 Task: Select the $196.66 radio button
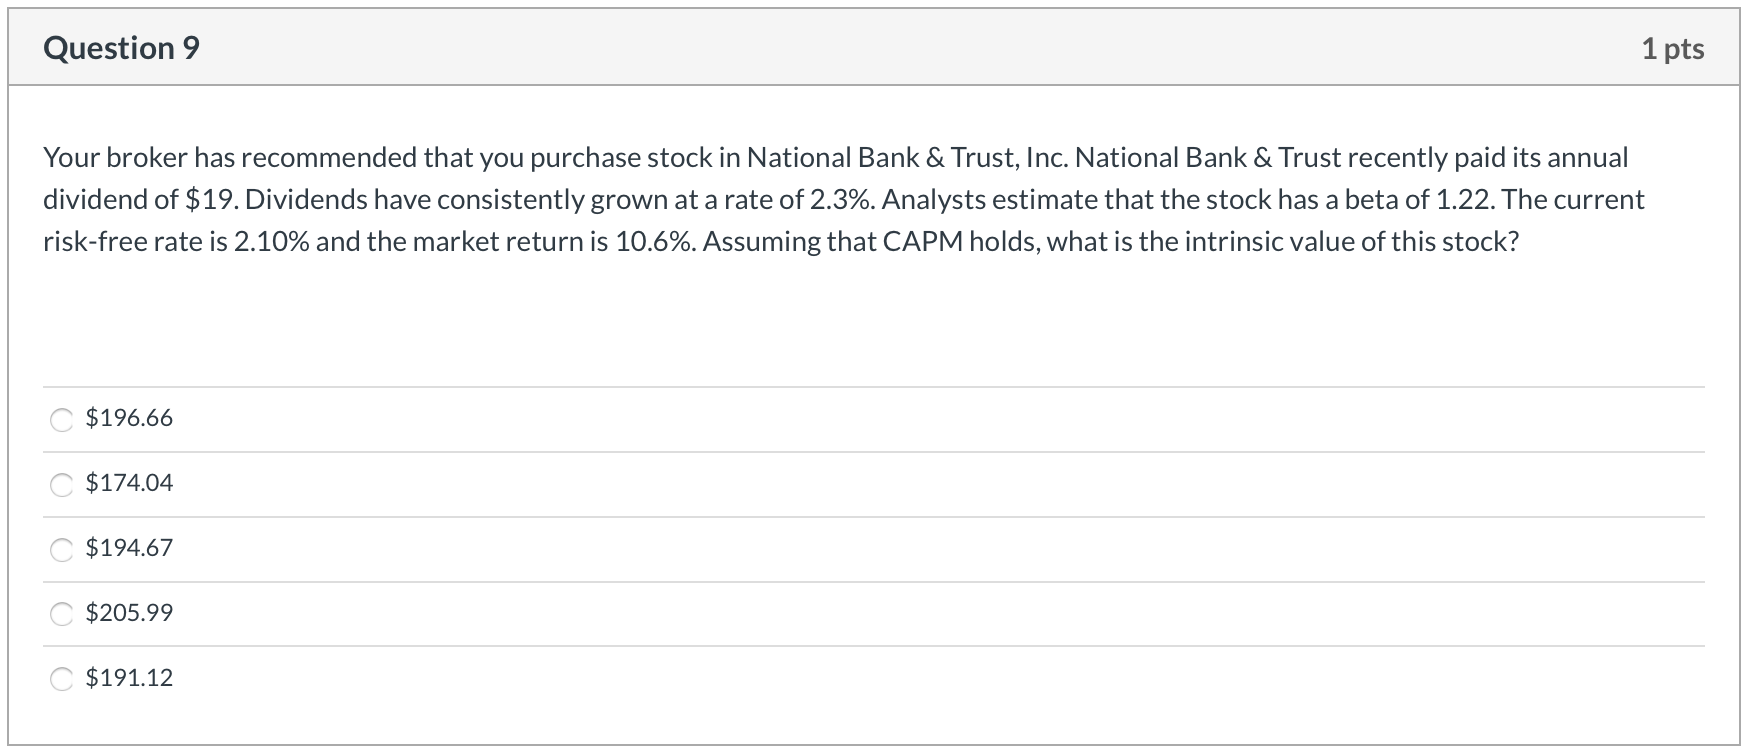(61, 419)
